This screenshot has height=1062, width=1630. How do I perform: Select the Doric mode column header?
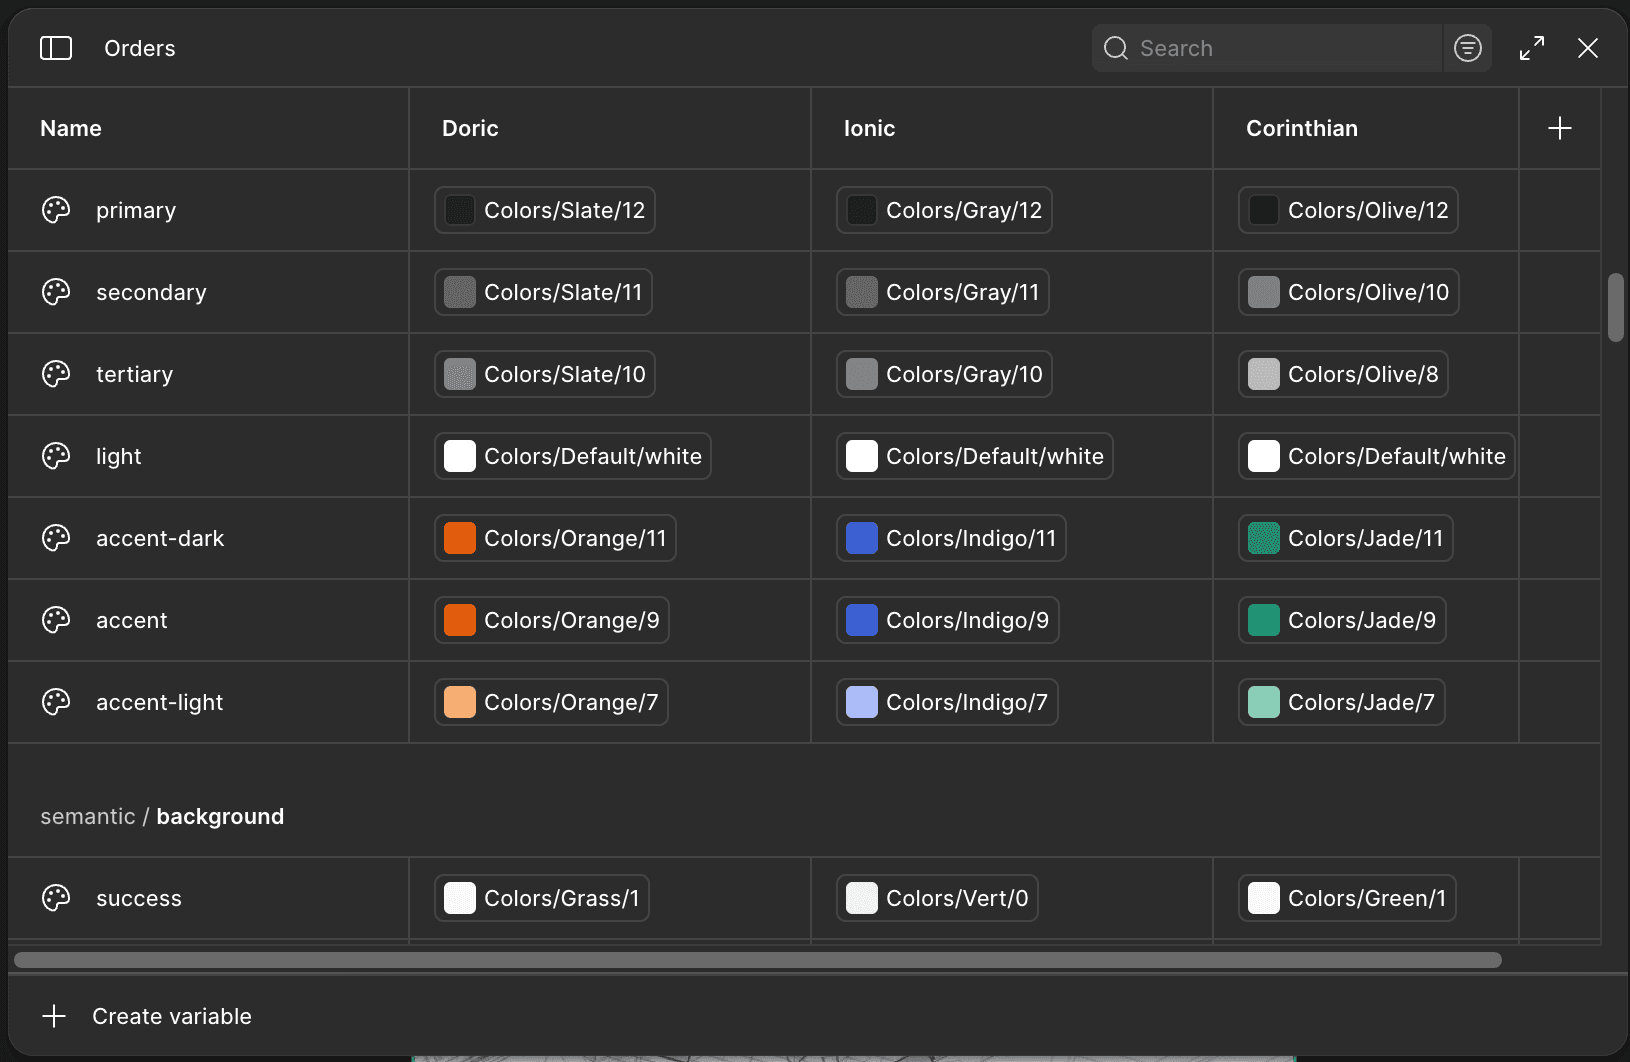[x=470, y=128]
